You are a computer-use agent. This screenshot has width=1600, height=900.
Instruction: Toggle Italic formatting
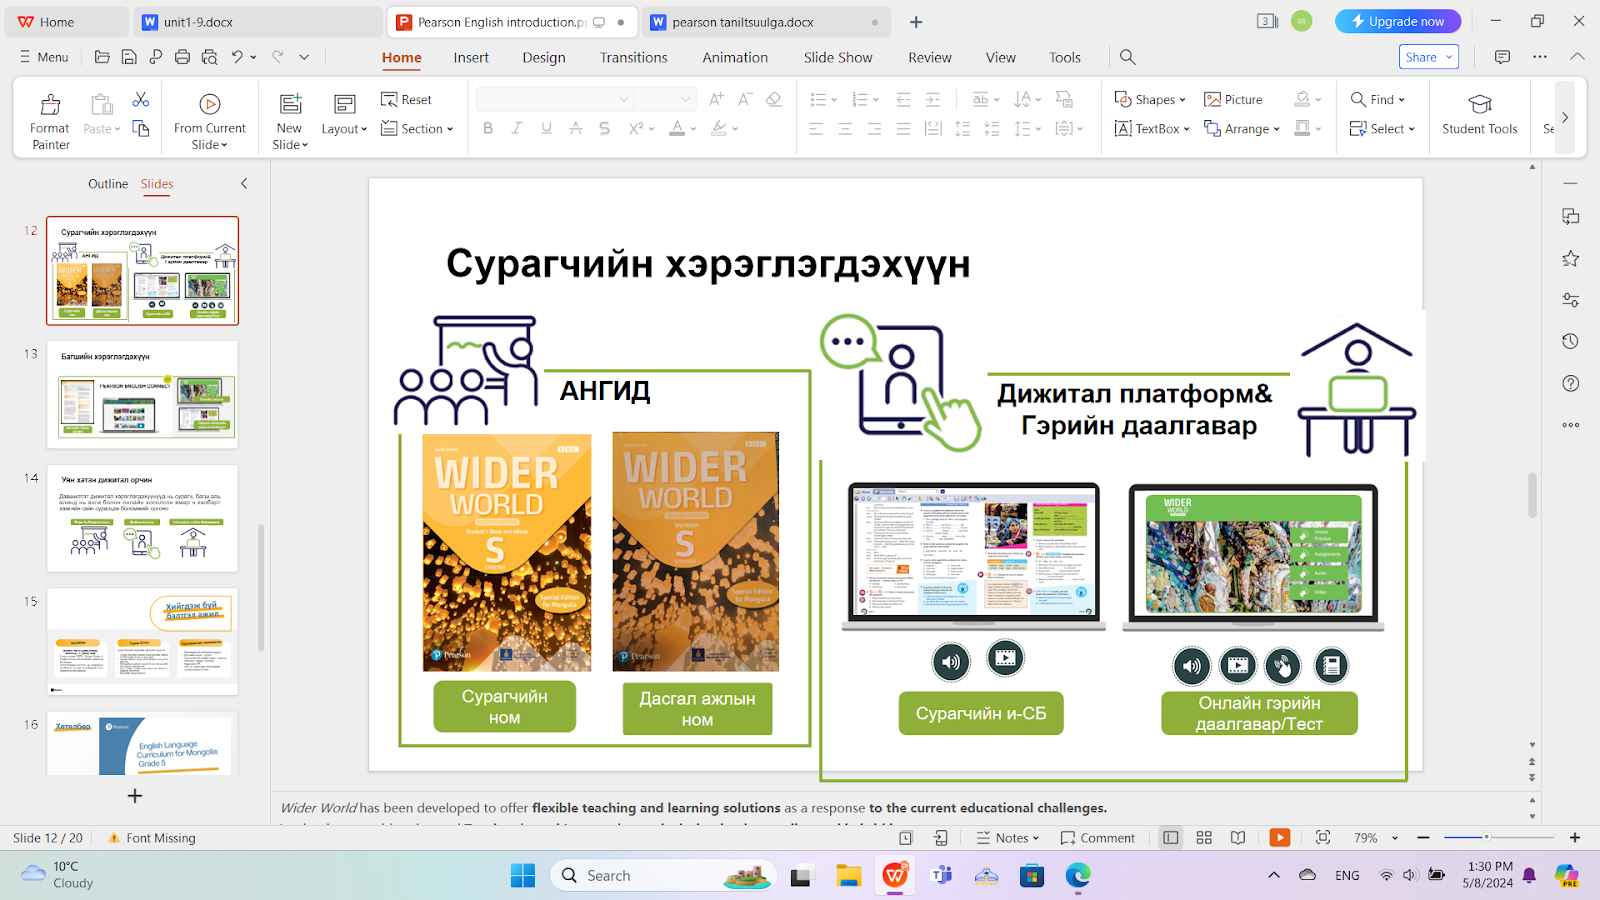[517, 128]
